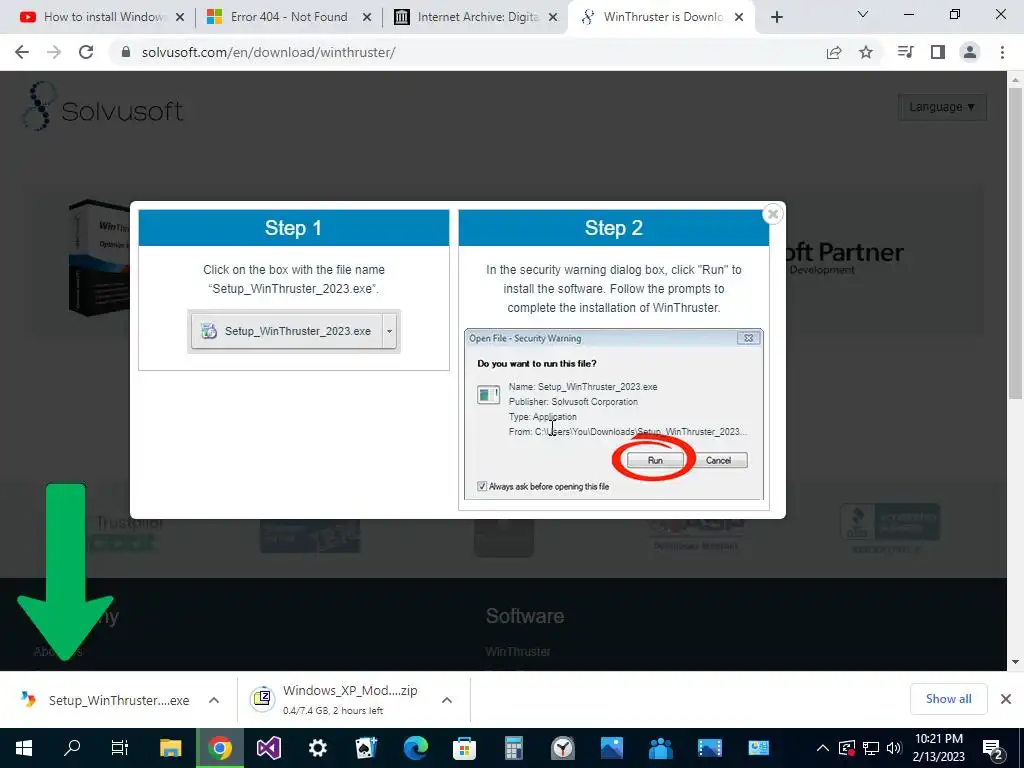Click the network icon in system tray
Screen dimensions: 1024x768
coord(871,748)
